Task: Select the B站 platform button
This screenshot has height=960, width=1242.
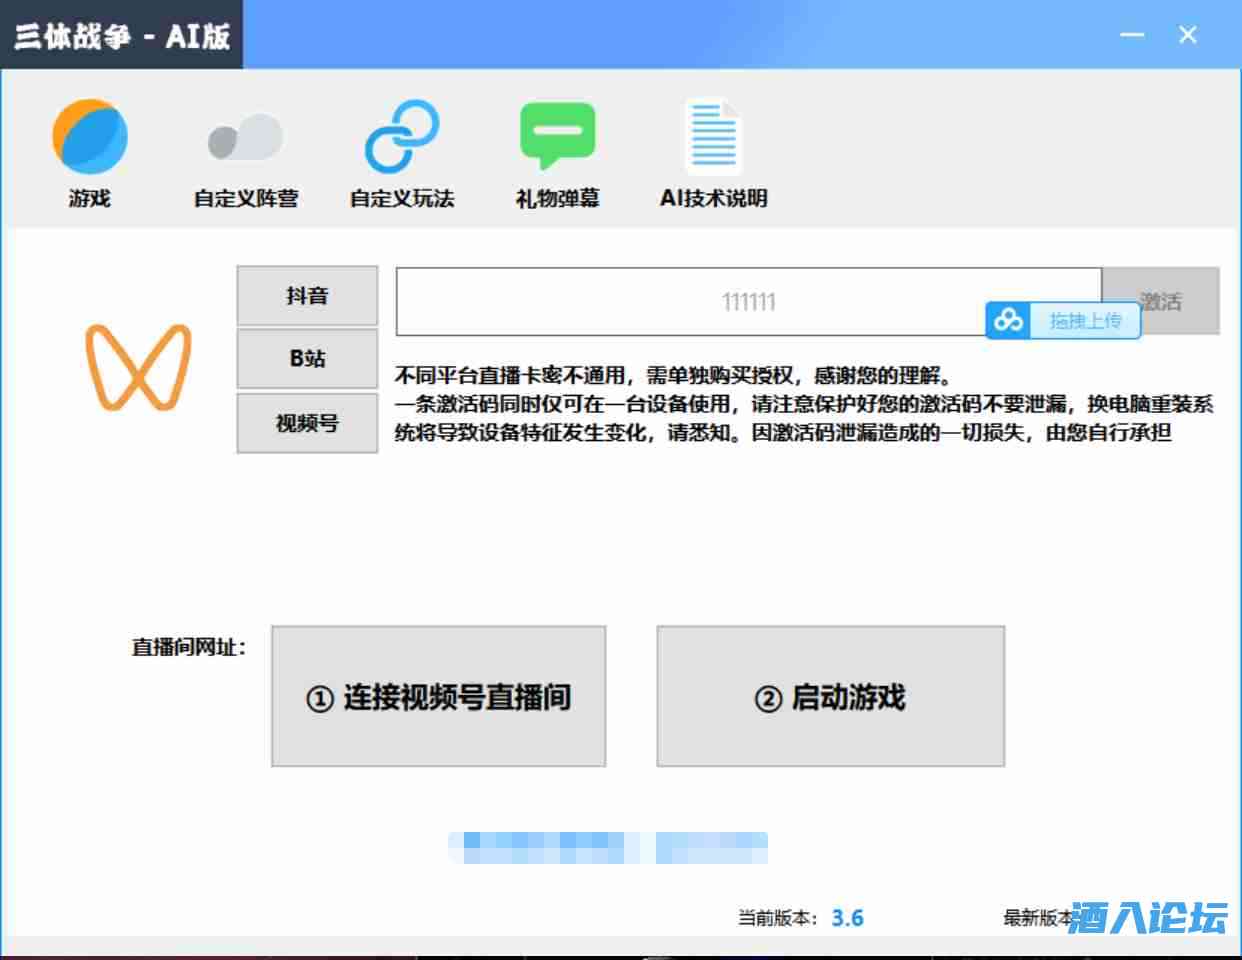Action: [307, 359]
